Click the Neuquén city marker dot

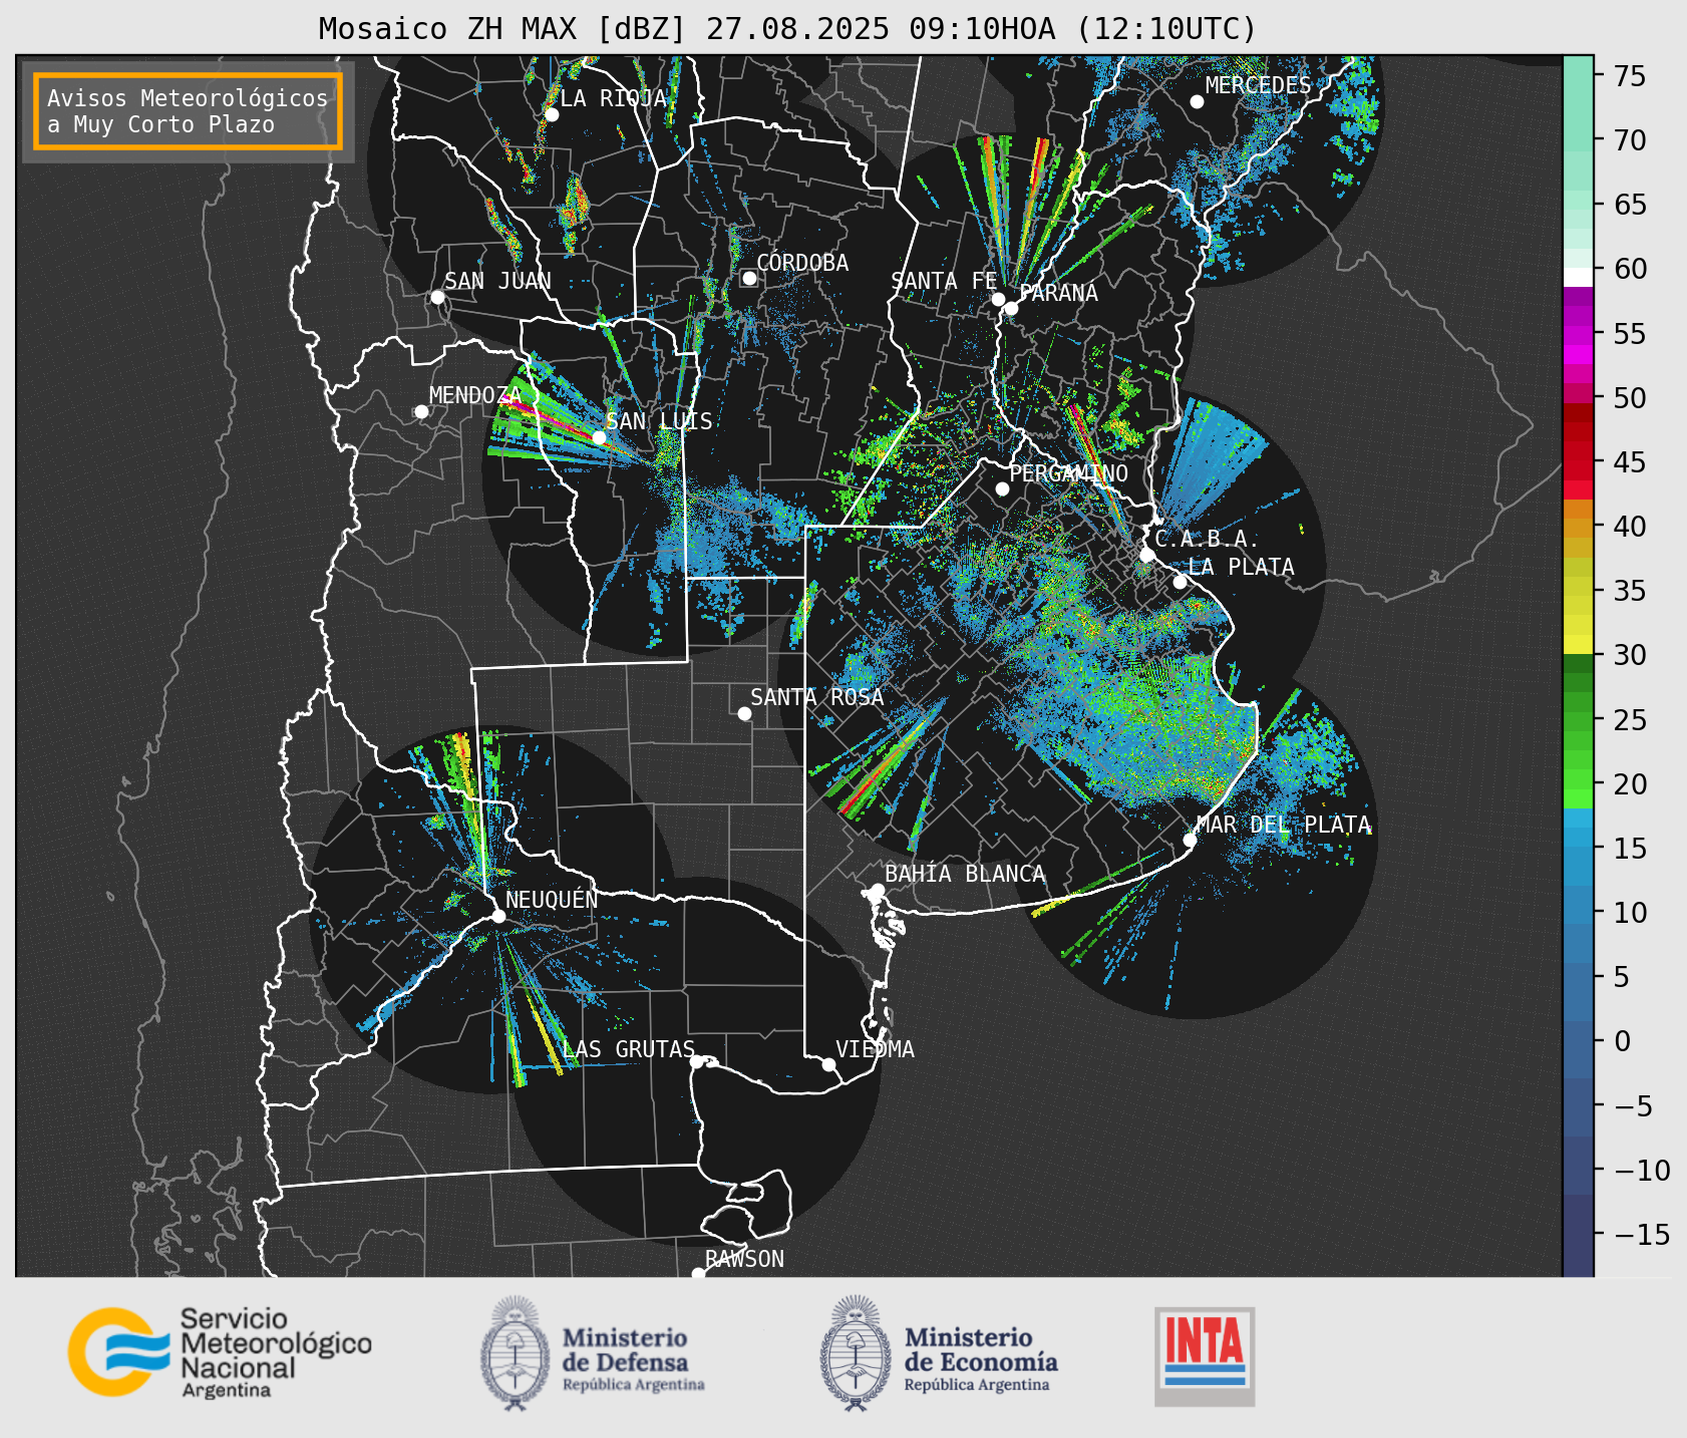[498, 916]
